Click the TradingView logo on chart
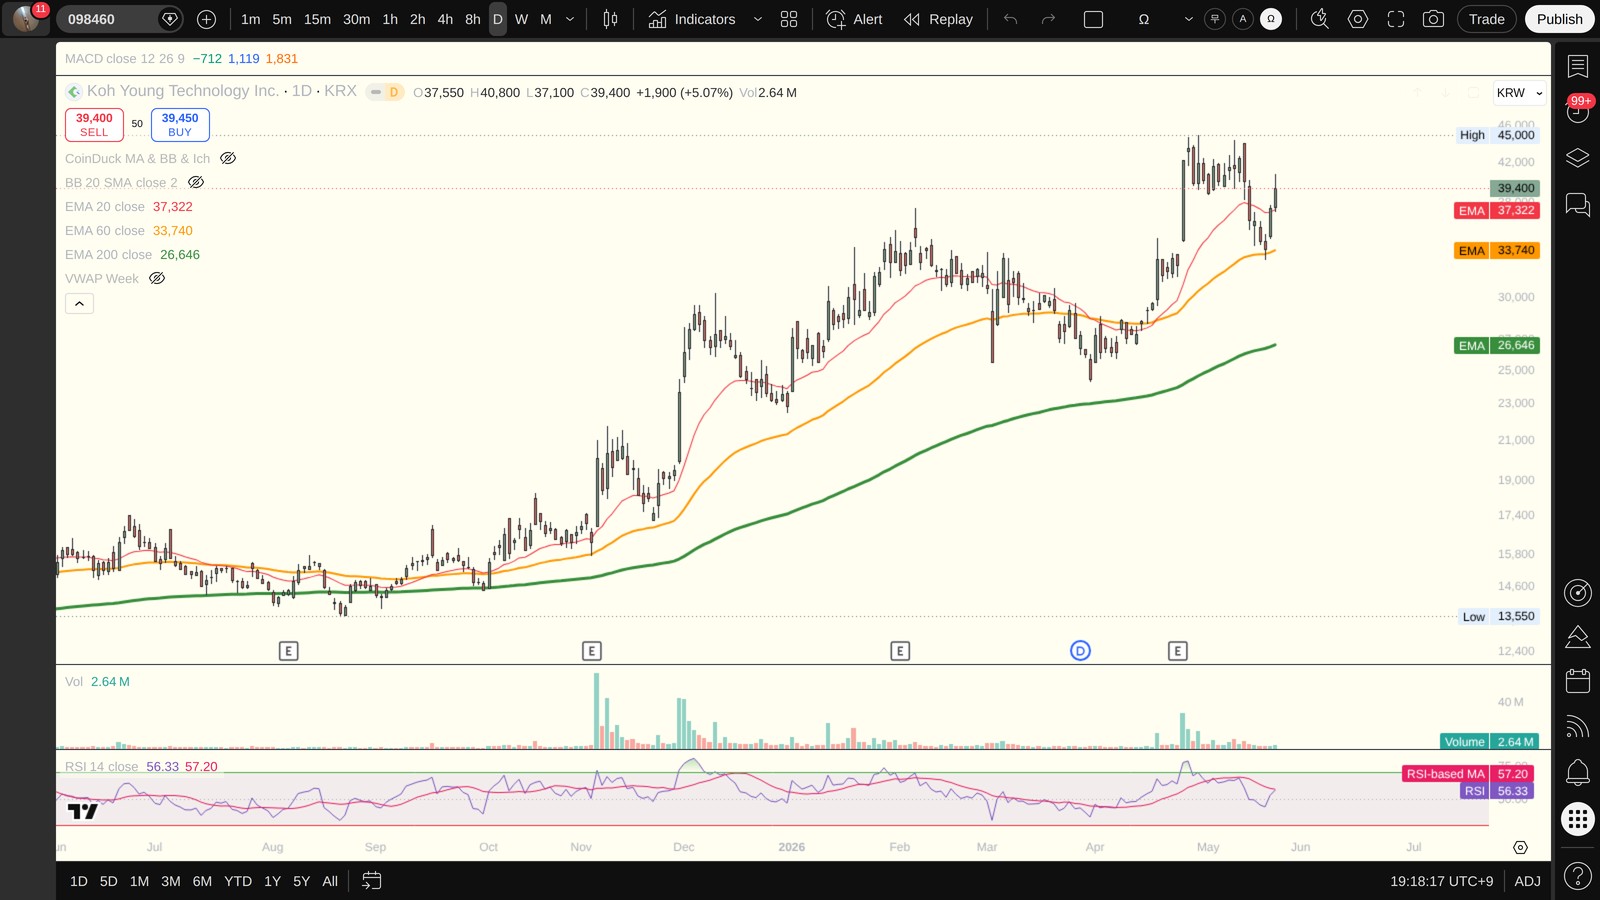1600x900 pixels. 82,811
